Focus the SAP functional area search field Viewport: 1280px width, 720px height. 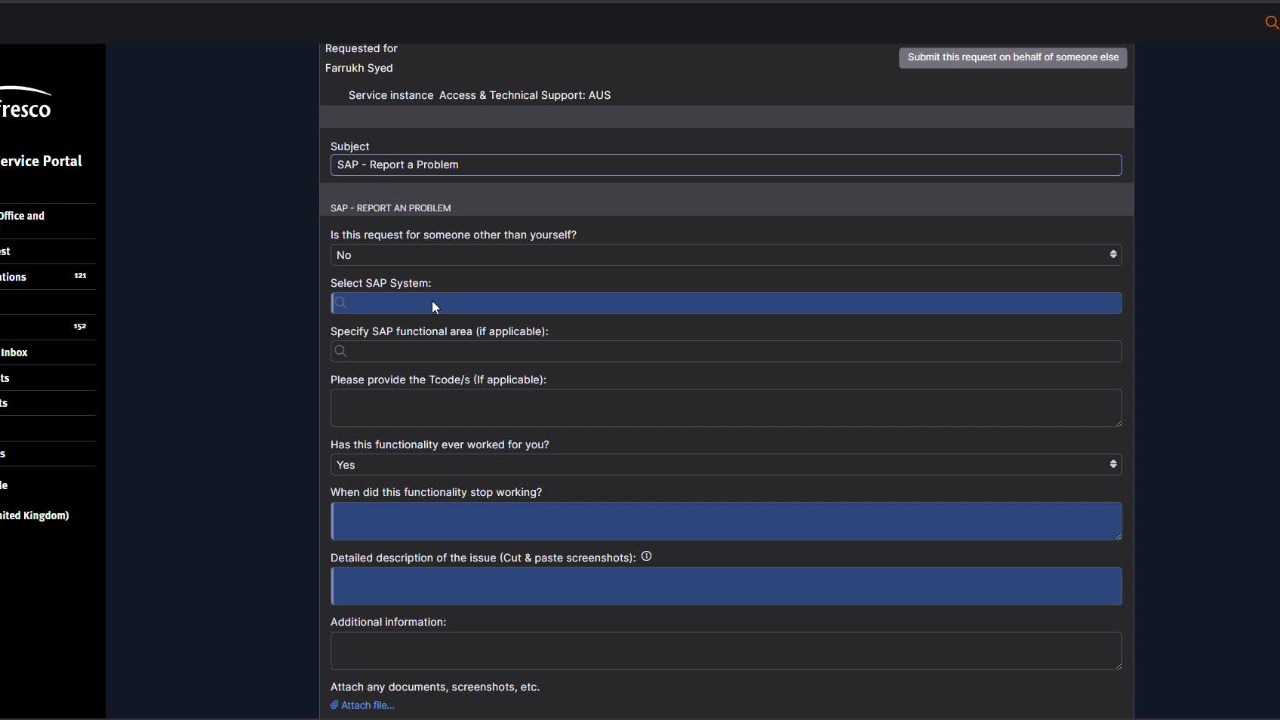click(726, 351)
